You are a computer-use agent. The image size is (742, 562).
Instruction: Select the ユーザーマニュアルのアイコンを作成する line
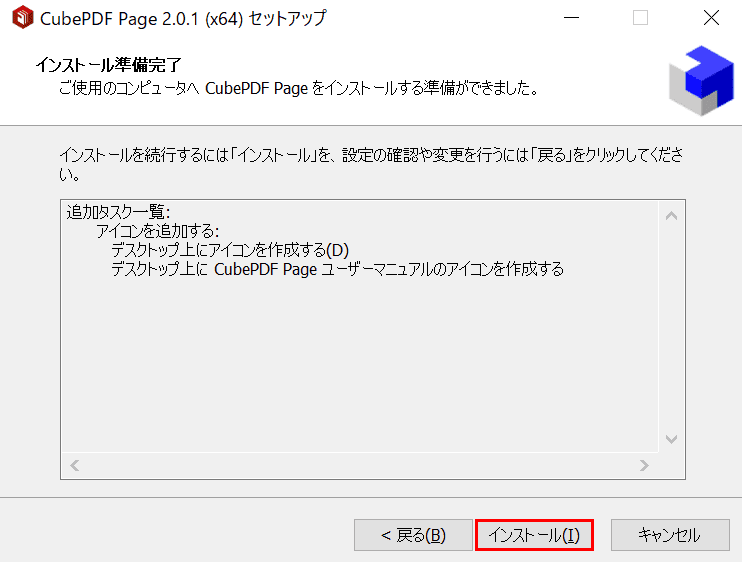click(337, 270)
